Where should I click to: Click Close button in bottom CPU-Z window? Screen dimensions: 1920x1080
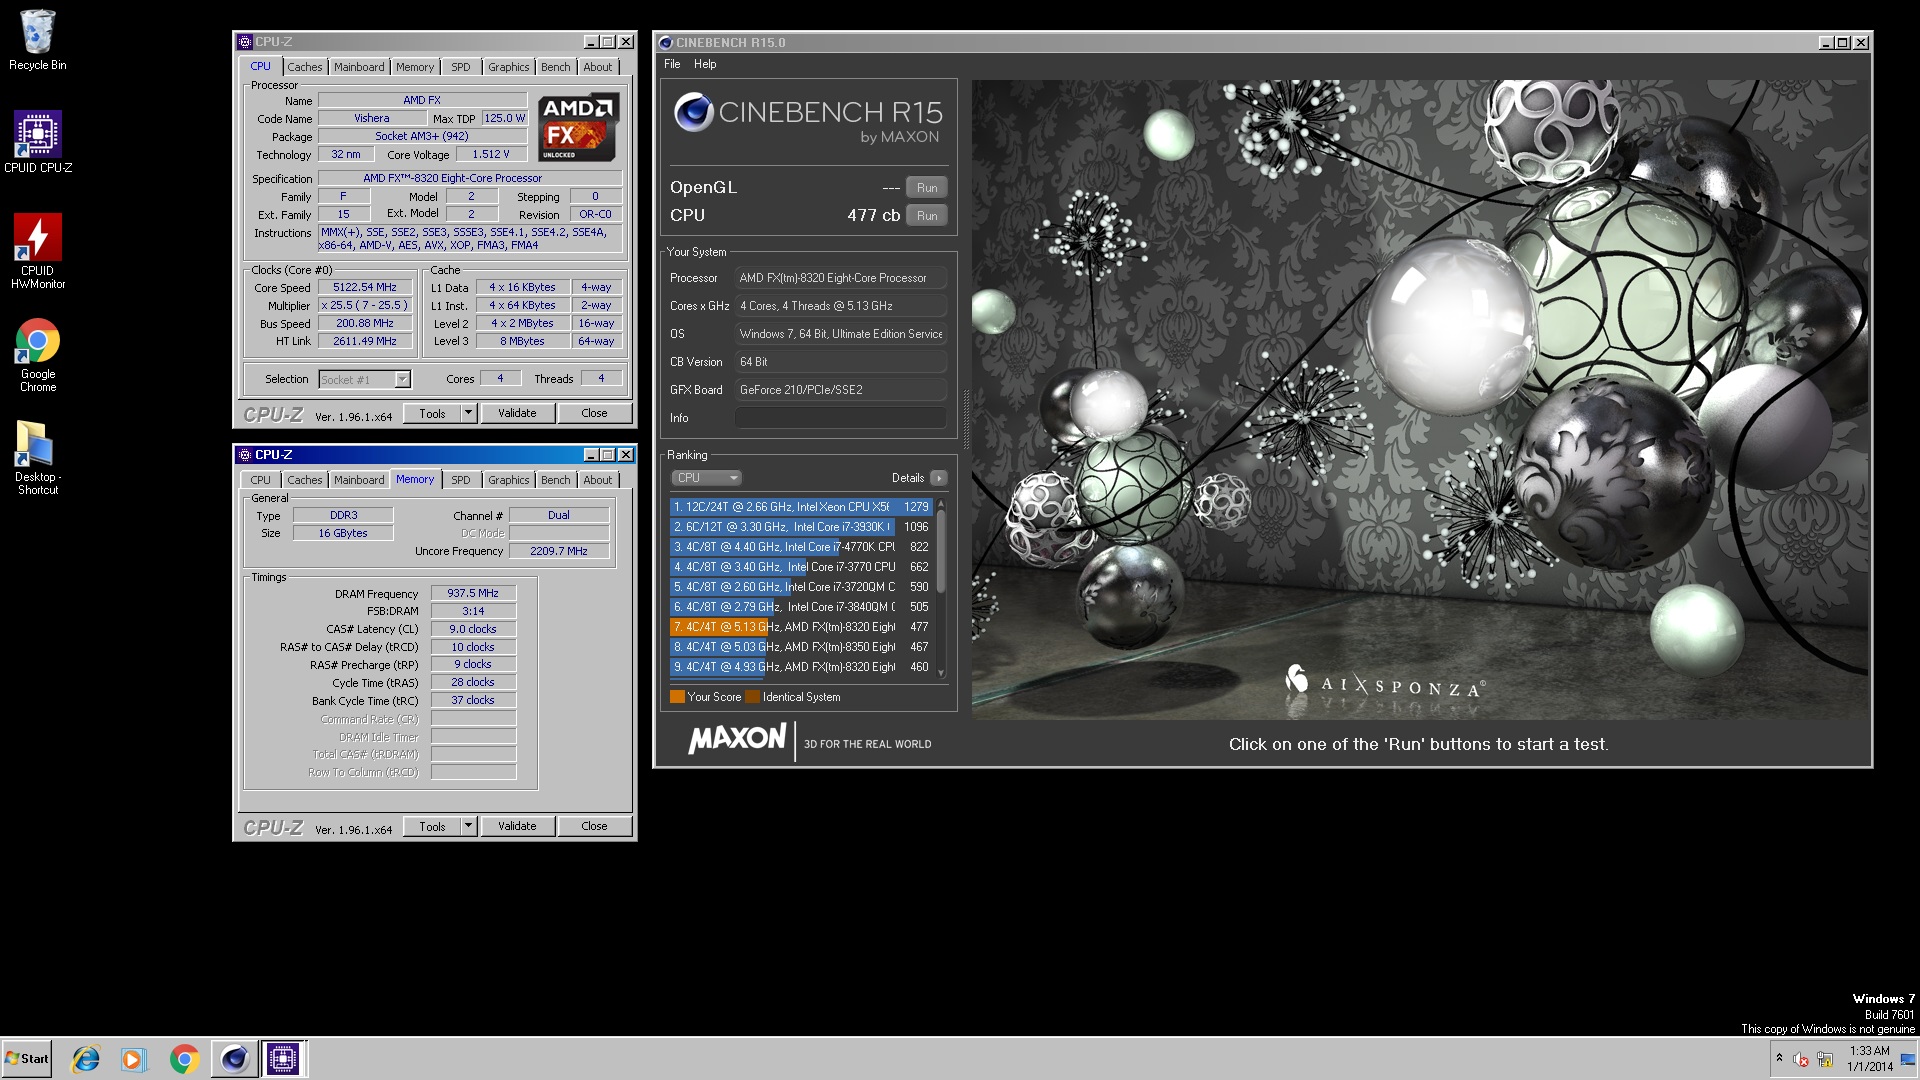pos(594,826)
